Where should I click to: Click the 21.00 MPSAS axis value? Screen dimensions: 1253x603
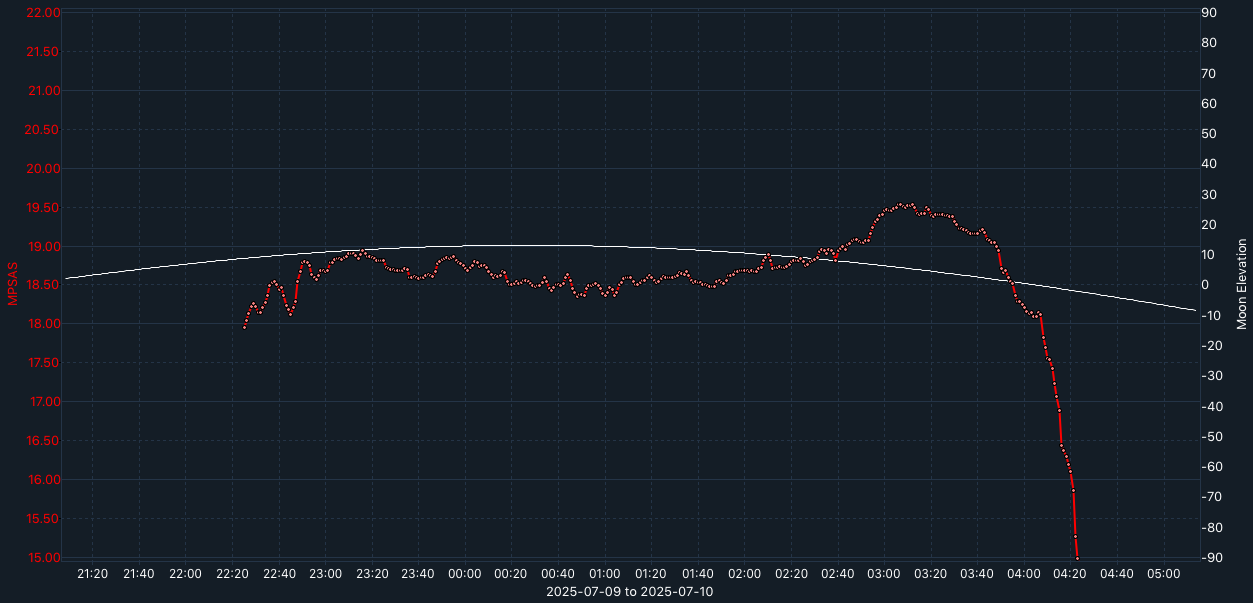point(43,91)
